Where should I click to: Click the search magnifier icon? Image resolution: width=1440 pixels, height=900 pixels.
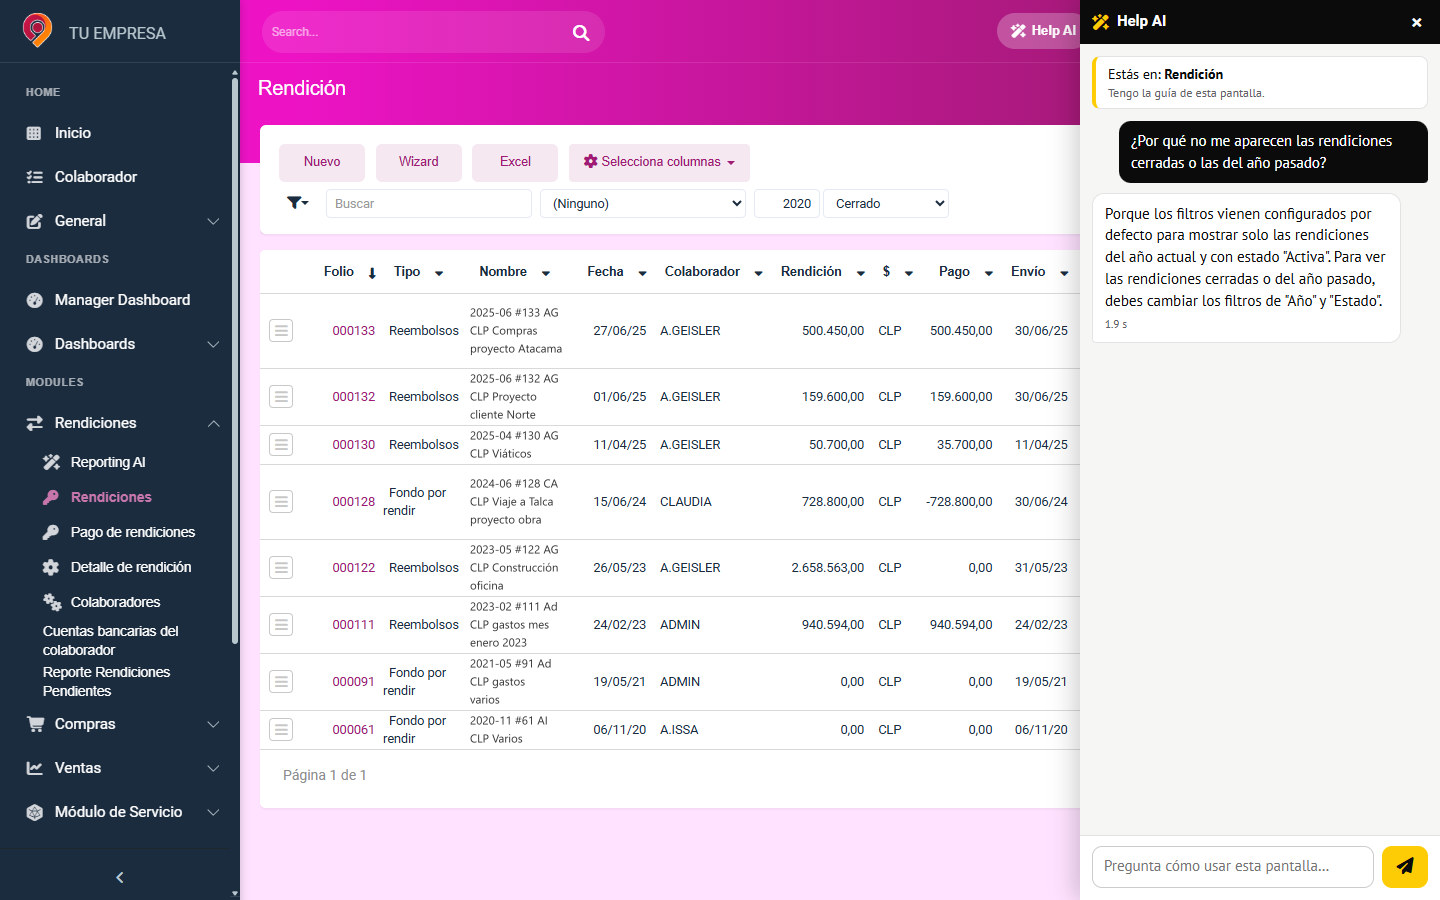pyautogui.click(x=581, y=33)
